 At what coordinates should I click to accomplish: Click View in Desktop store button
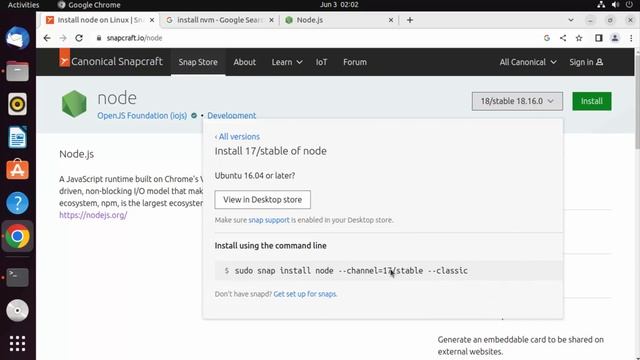[x=262, y=200]
